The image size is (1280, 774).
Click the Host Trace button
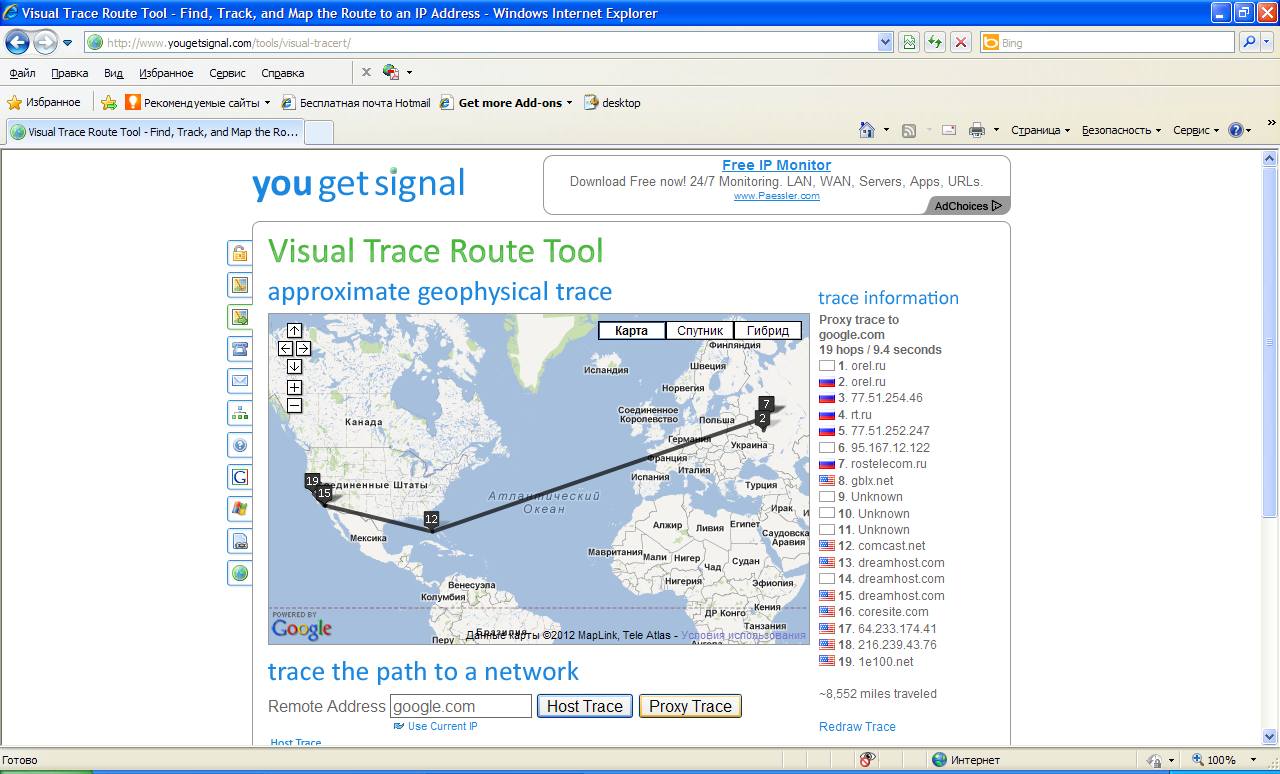click(x=585, y=706)
